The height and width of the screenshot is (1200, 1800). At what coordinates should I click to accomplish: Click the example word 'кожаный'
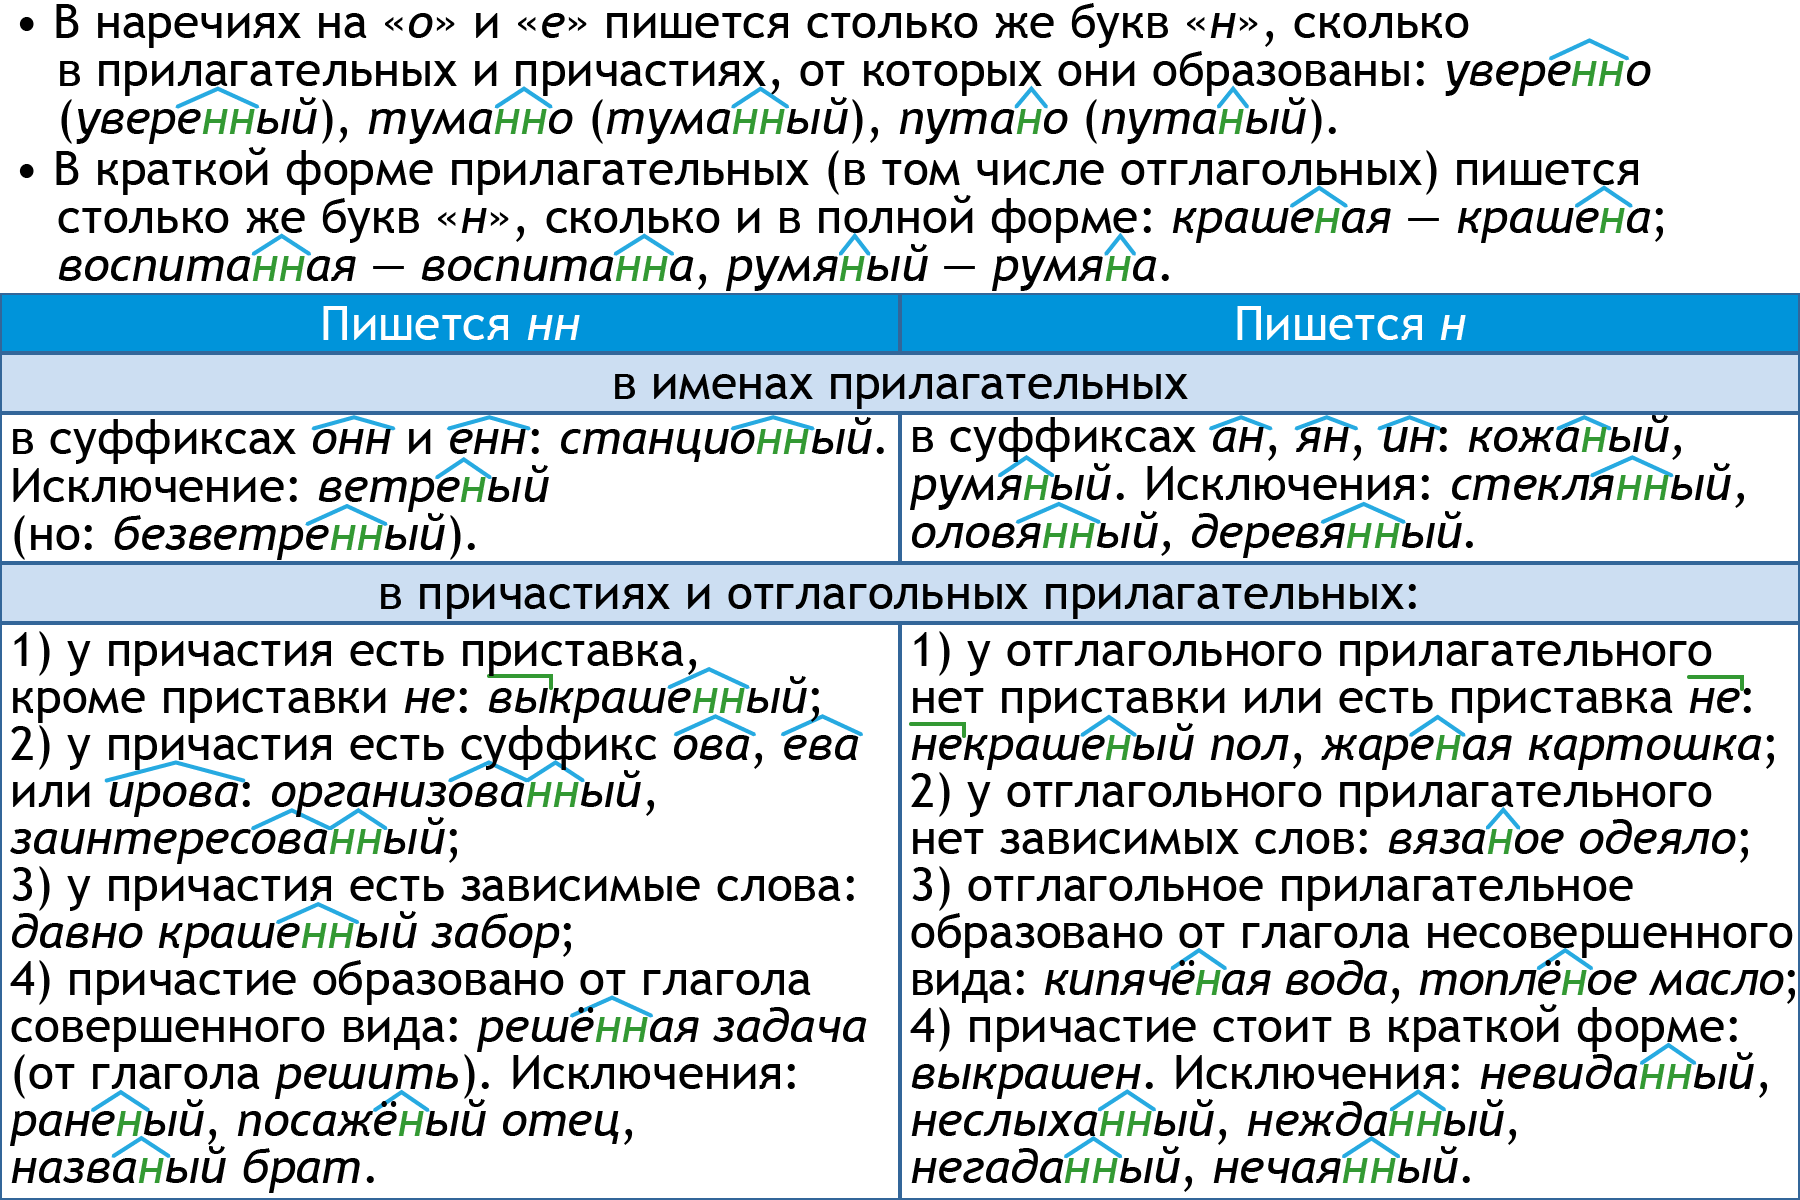(x=1569, y=438)
